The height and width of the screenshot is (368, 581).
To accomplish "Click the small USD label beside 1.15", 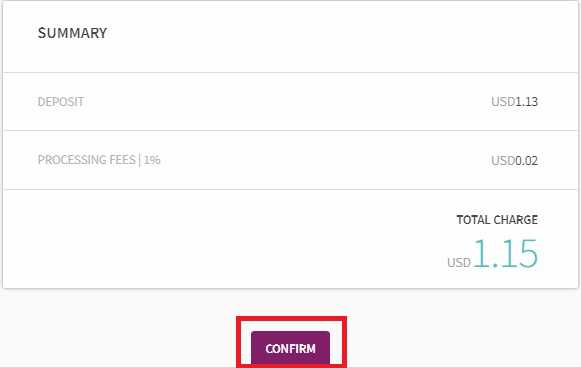I will pyautogui.click(x=459, y=262).
